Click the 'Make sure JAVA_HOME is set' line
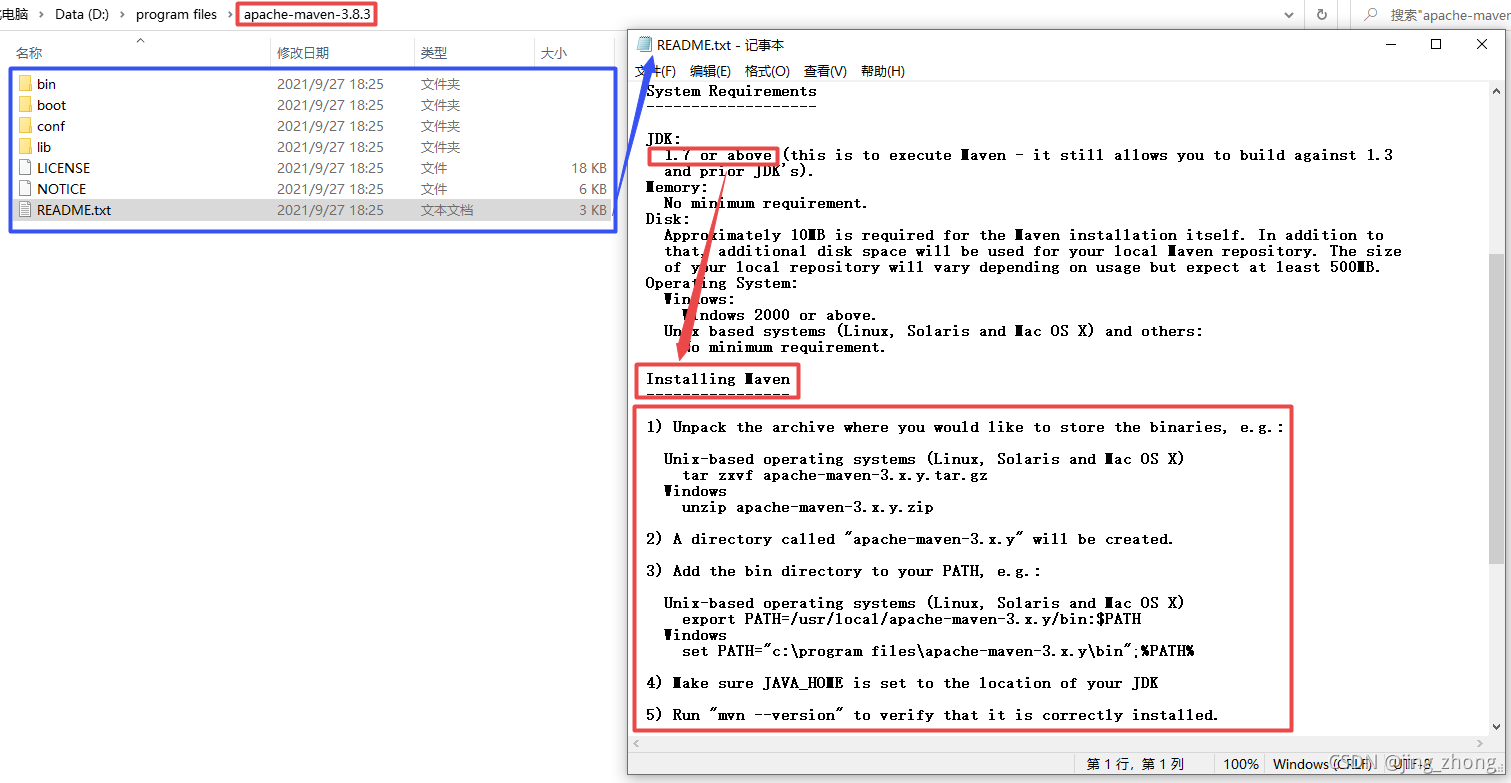 (x=902, y=683)
